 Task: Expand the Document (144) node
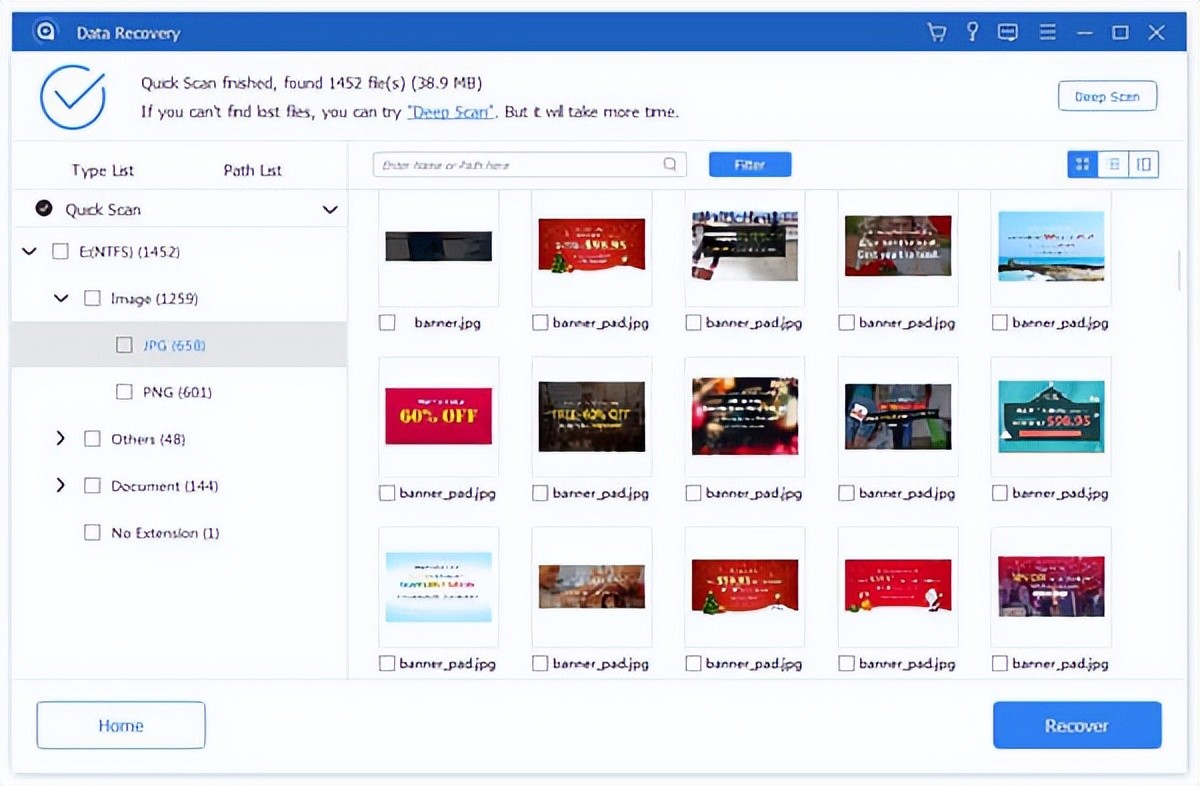point(60,486)
